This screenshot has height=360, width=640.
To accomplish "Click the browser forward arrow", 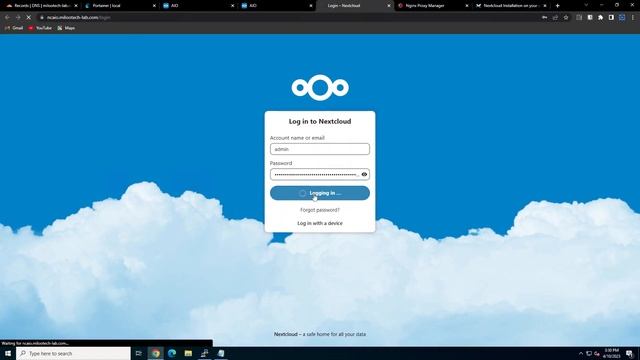I will pos(18,18).
